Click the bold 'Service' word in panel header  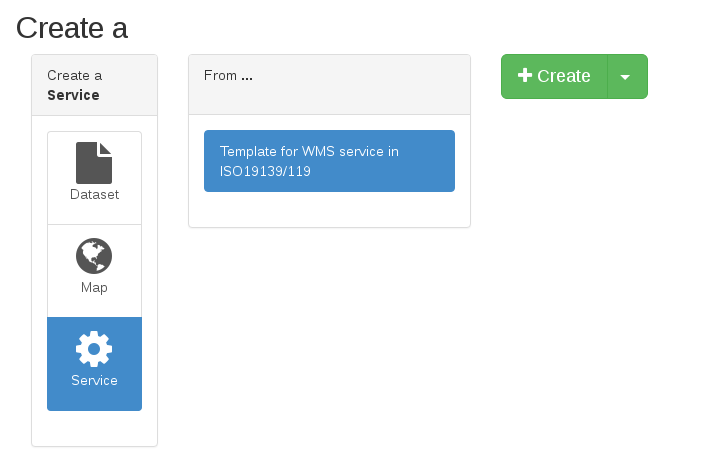(x=73, y=96)
